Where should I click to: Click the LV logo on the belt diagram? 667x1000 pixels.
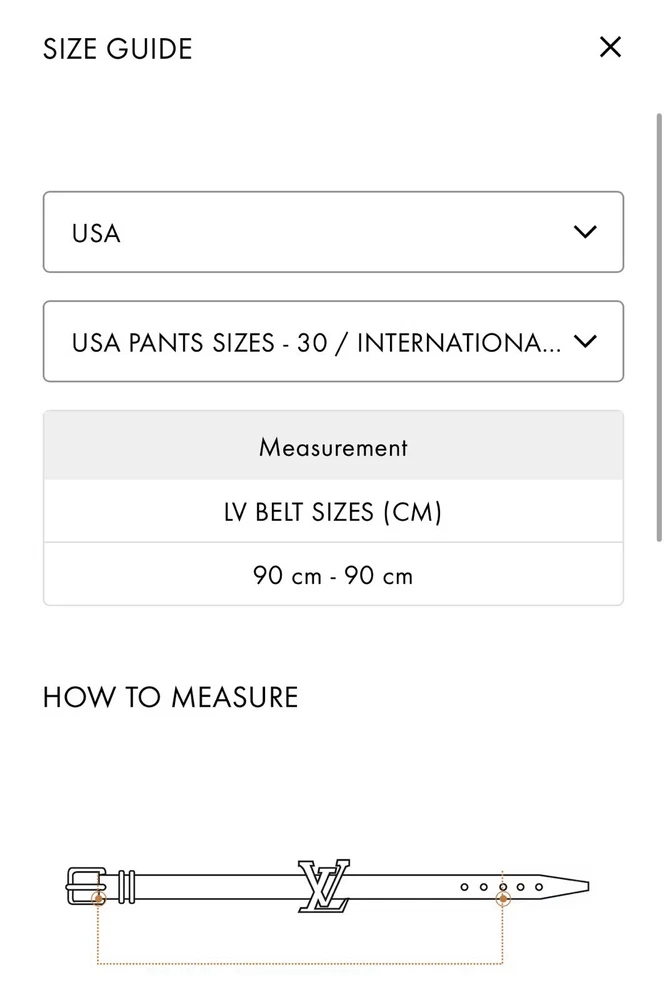click(324, 884)
